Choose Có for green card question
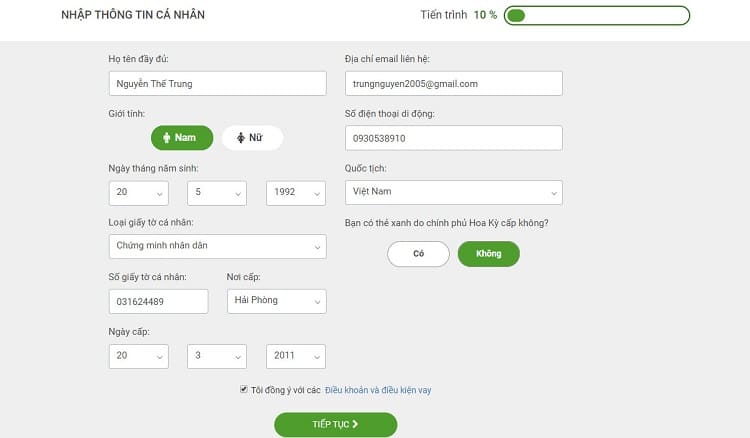 418,254
